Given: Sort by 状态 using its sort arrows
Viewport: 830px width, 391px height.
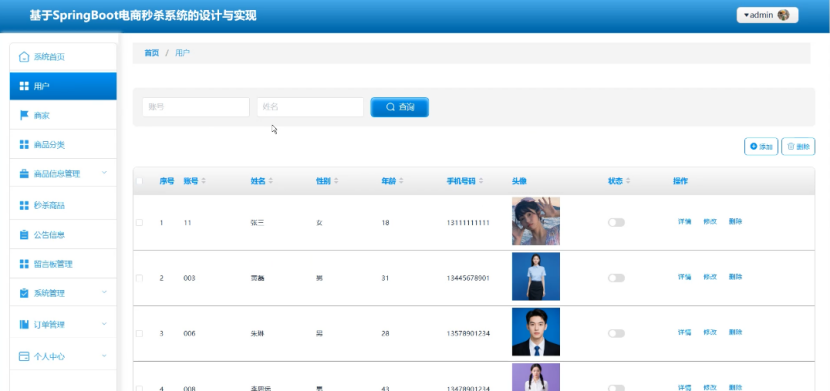Looking at the screenshot, I should pyautogui.click(x=628, y=181).
